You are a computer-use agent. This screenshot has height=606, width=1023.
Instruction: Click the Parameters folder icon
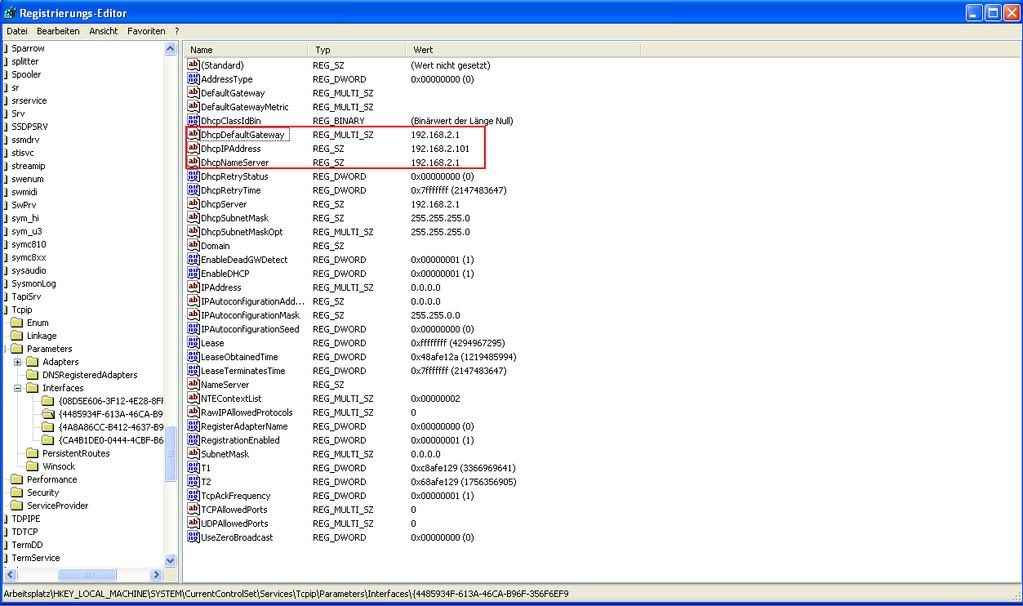pos(17,348)
